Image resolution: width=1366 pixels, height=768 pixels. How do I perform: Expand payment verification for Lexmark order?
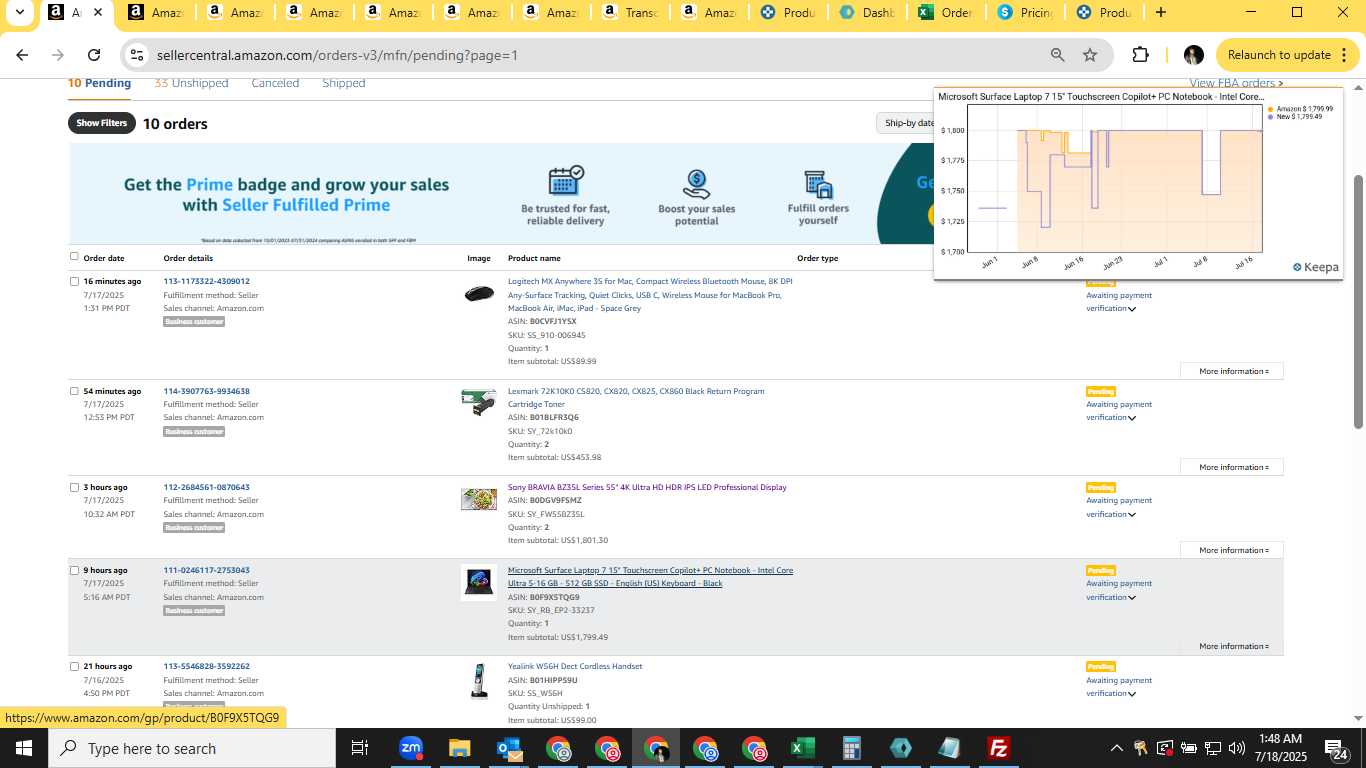point(1132,418)
